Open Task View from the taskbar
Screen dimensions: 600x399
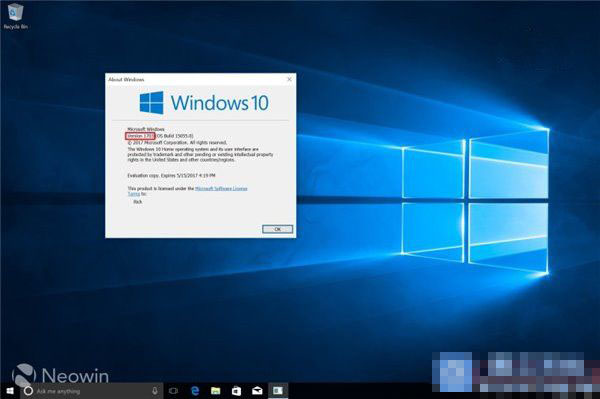point(173,391)
